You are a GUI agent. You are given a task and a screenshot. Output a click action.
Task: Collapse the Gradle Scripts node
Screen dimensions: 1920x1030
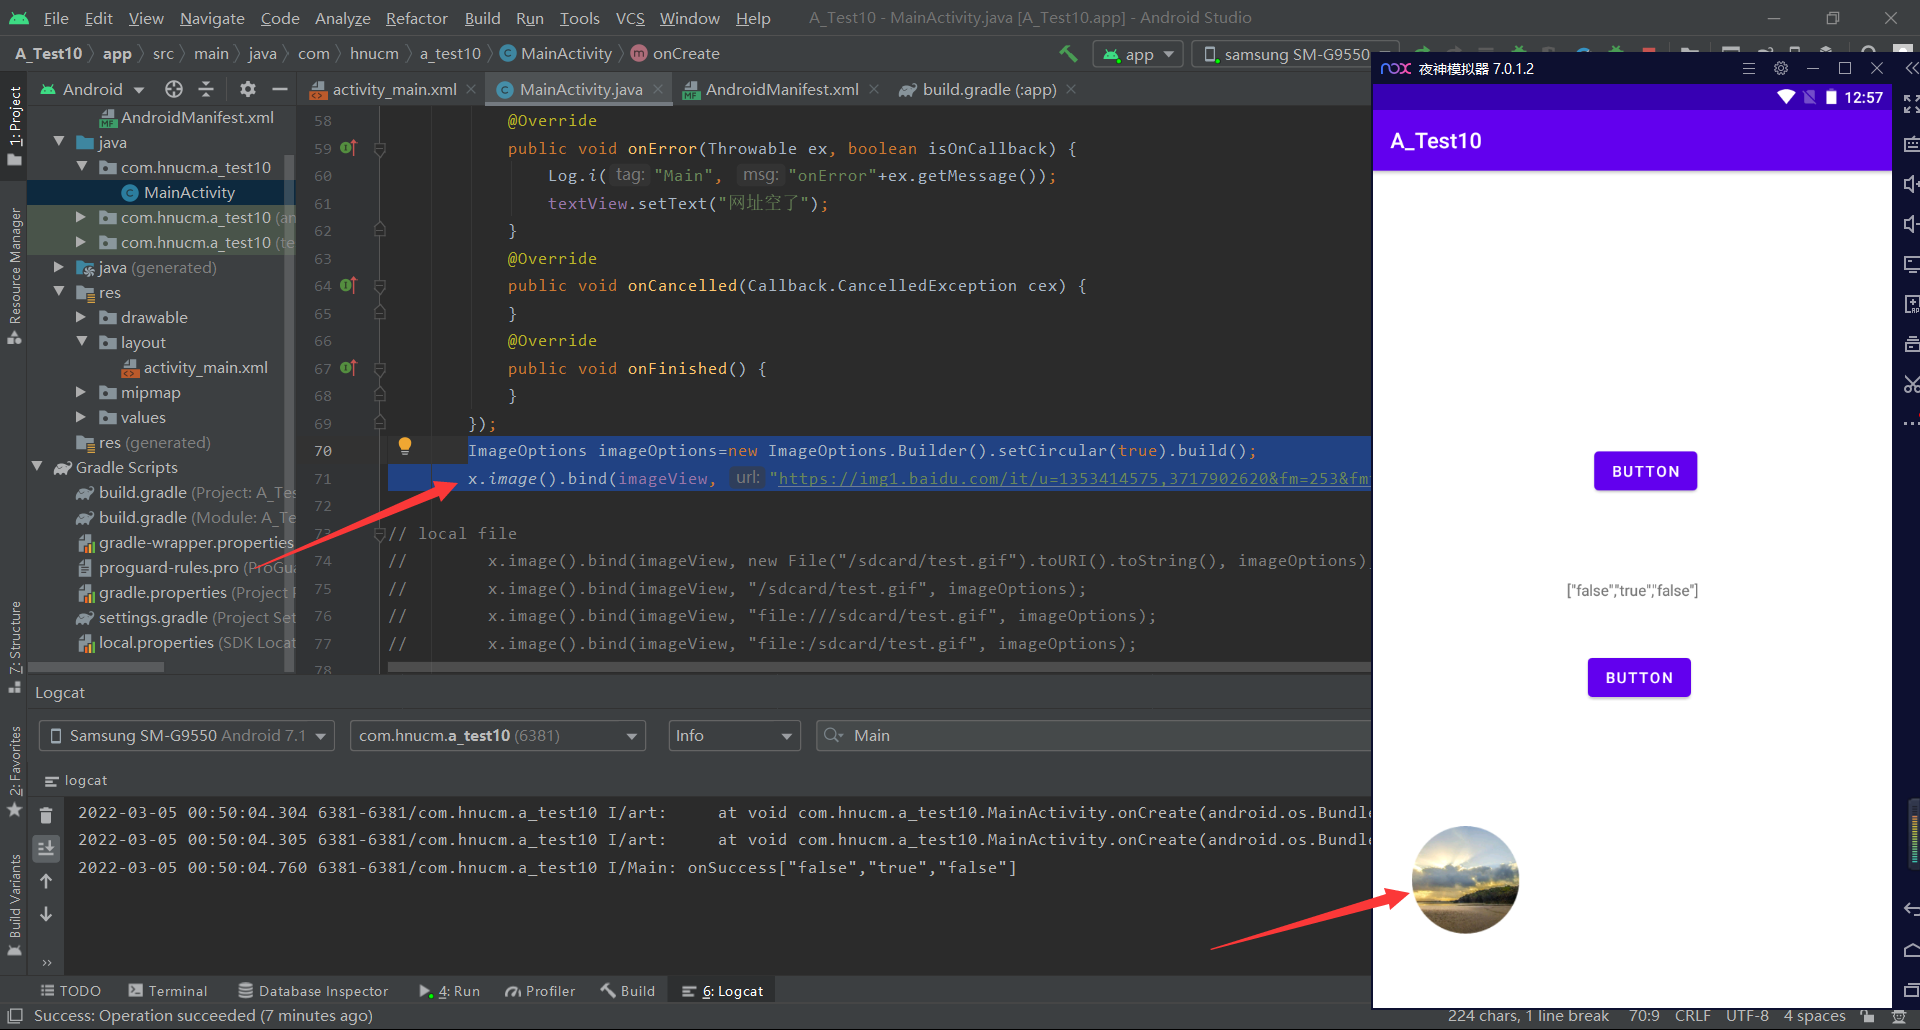tap(37, 467)
